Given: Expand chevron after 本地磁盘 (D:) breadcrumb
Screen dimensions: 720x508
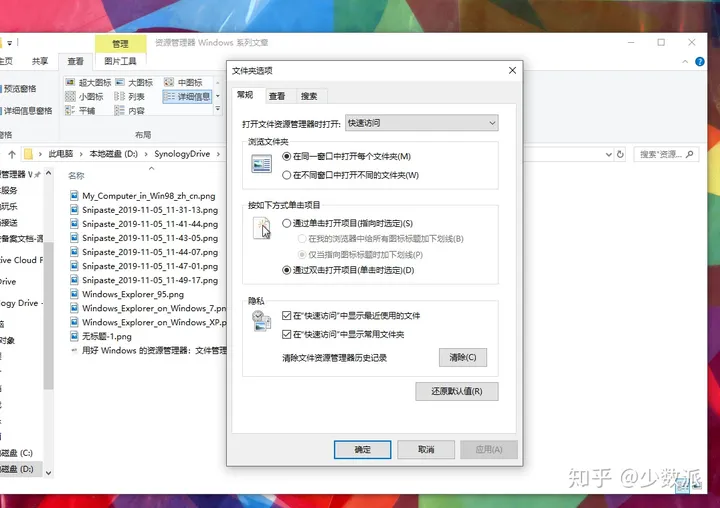Looking at the screenshot, I should tap(146, 154).
